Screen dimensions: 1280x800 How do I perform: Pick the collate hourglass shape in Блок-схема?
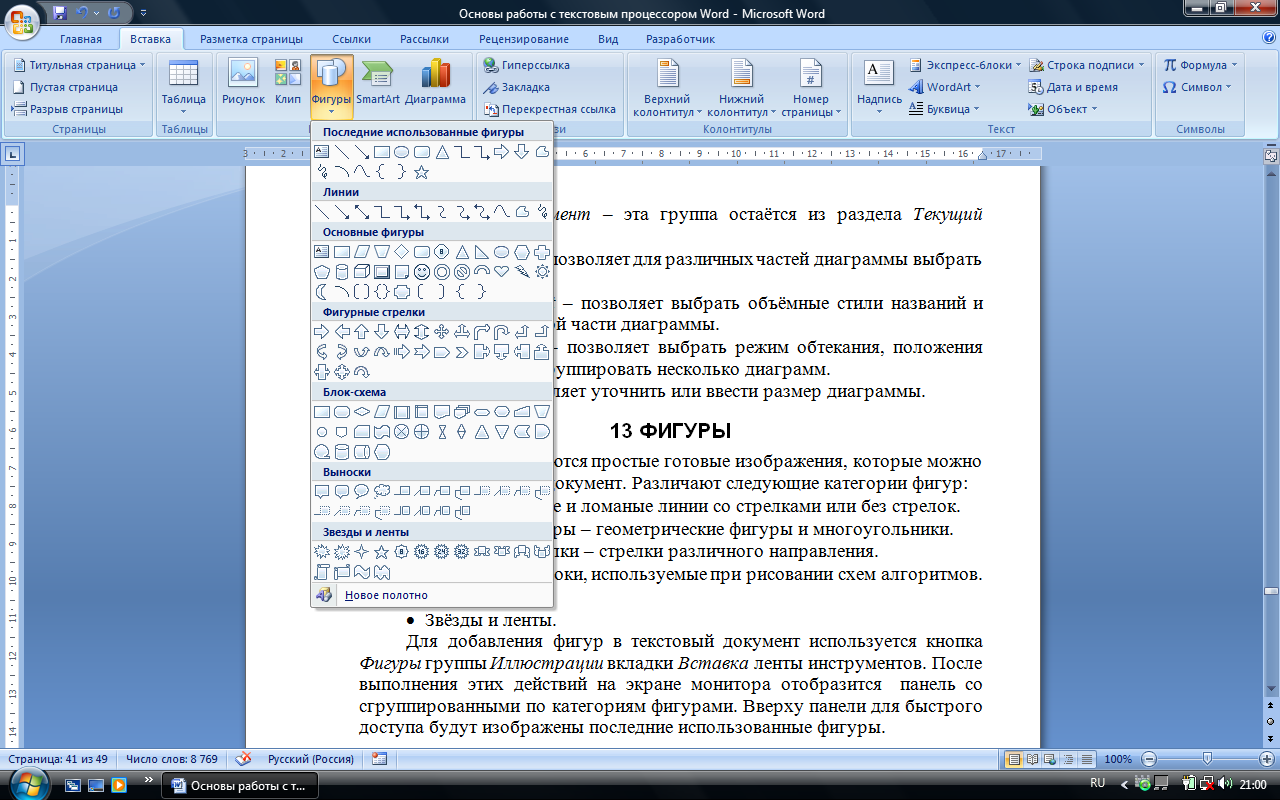[x=442, y=431]
